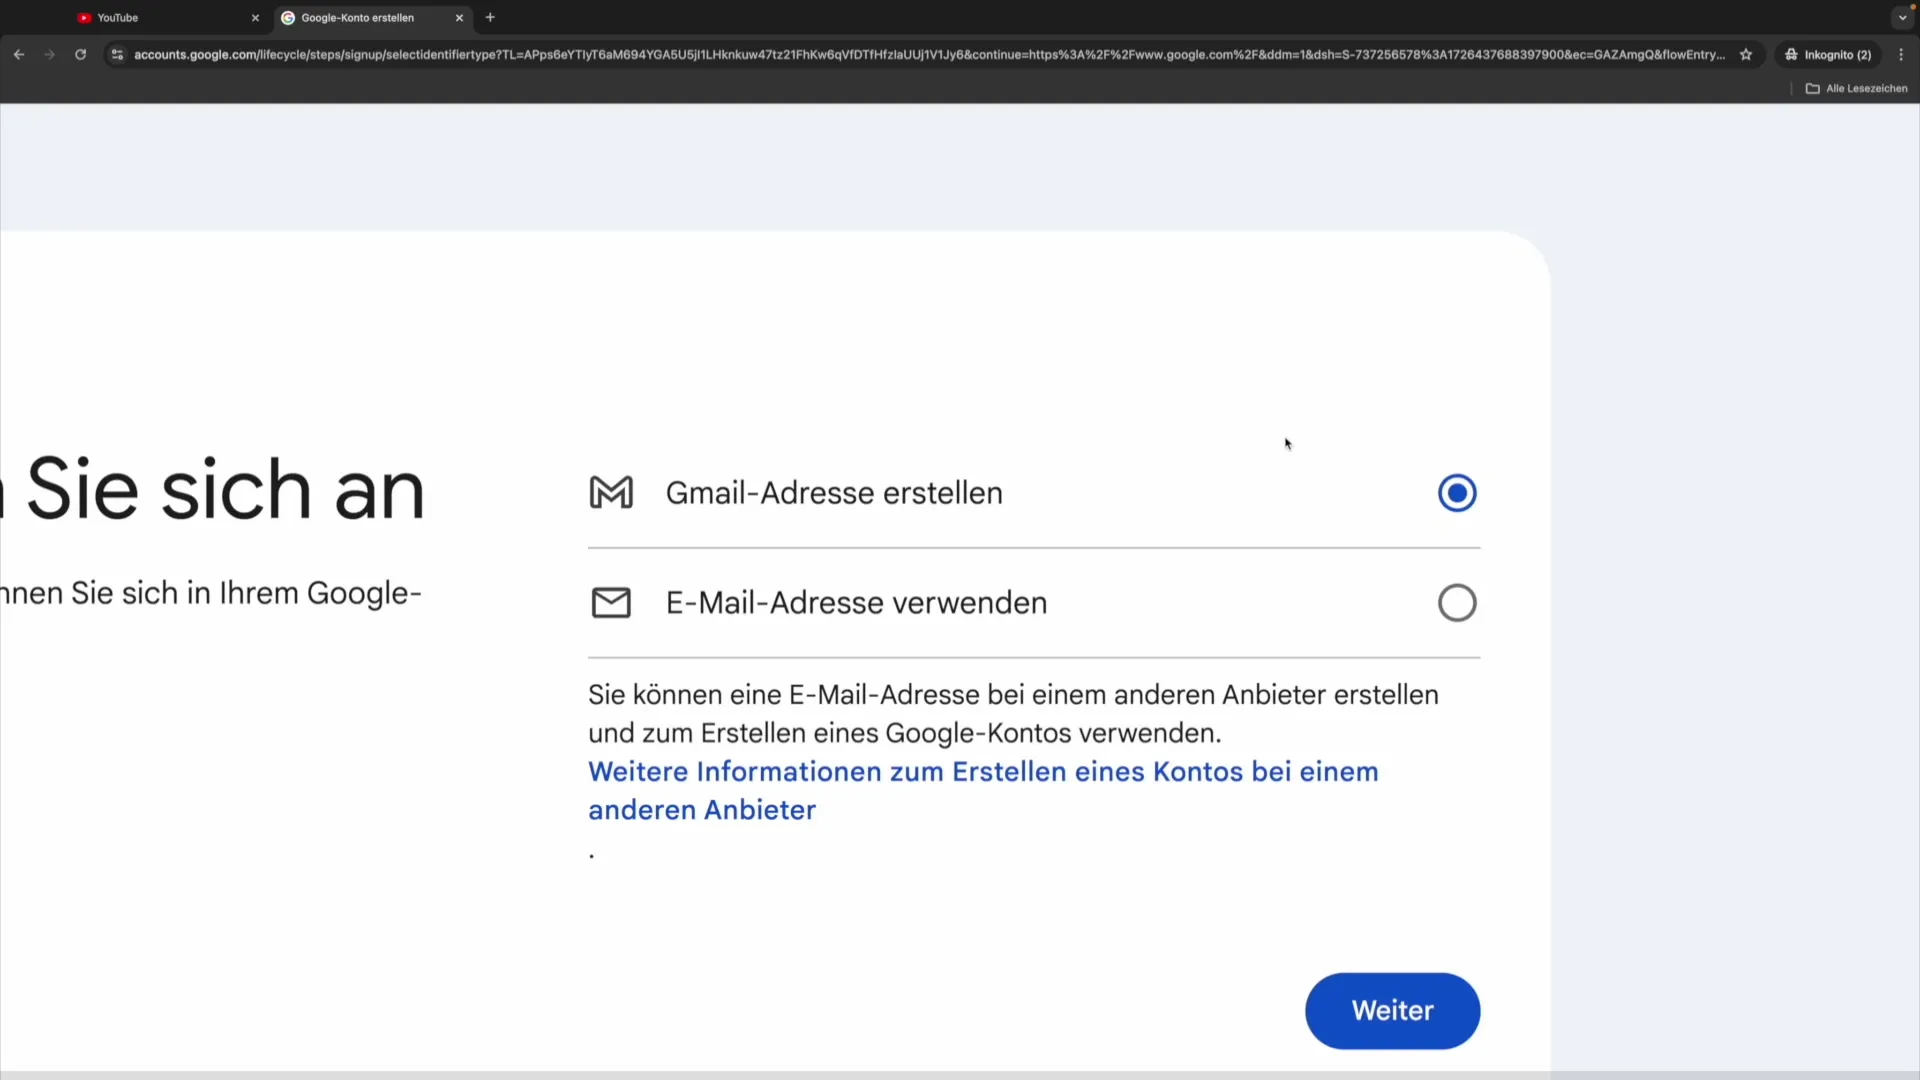Click the Gmail M icon
Screen dimensions: 1920x1080
click(611, 492)
